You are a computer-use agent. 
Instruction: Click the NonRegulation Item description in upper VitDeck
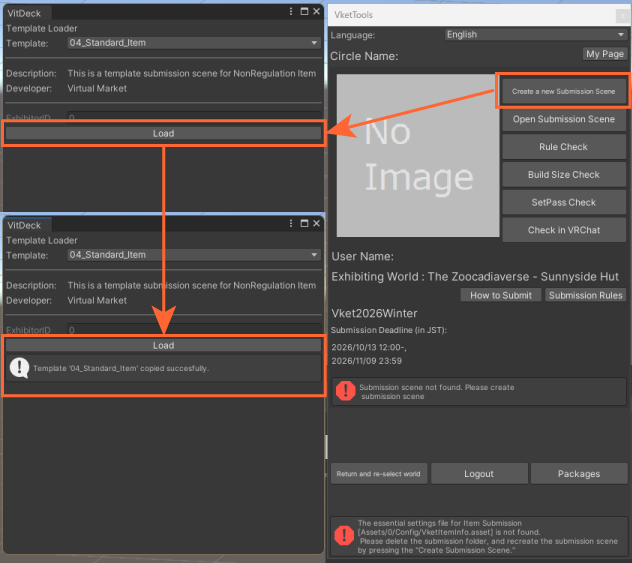(191, 73)
